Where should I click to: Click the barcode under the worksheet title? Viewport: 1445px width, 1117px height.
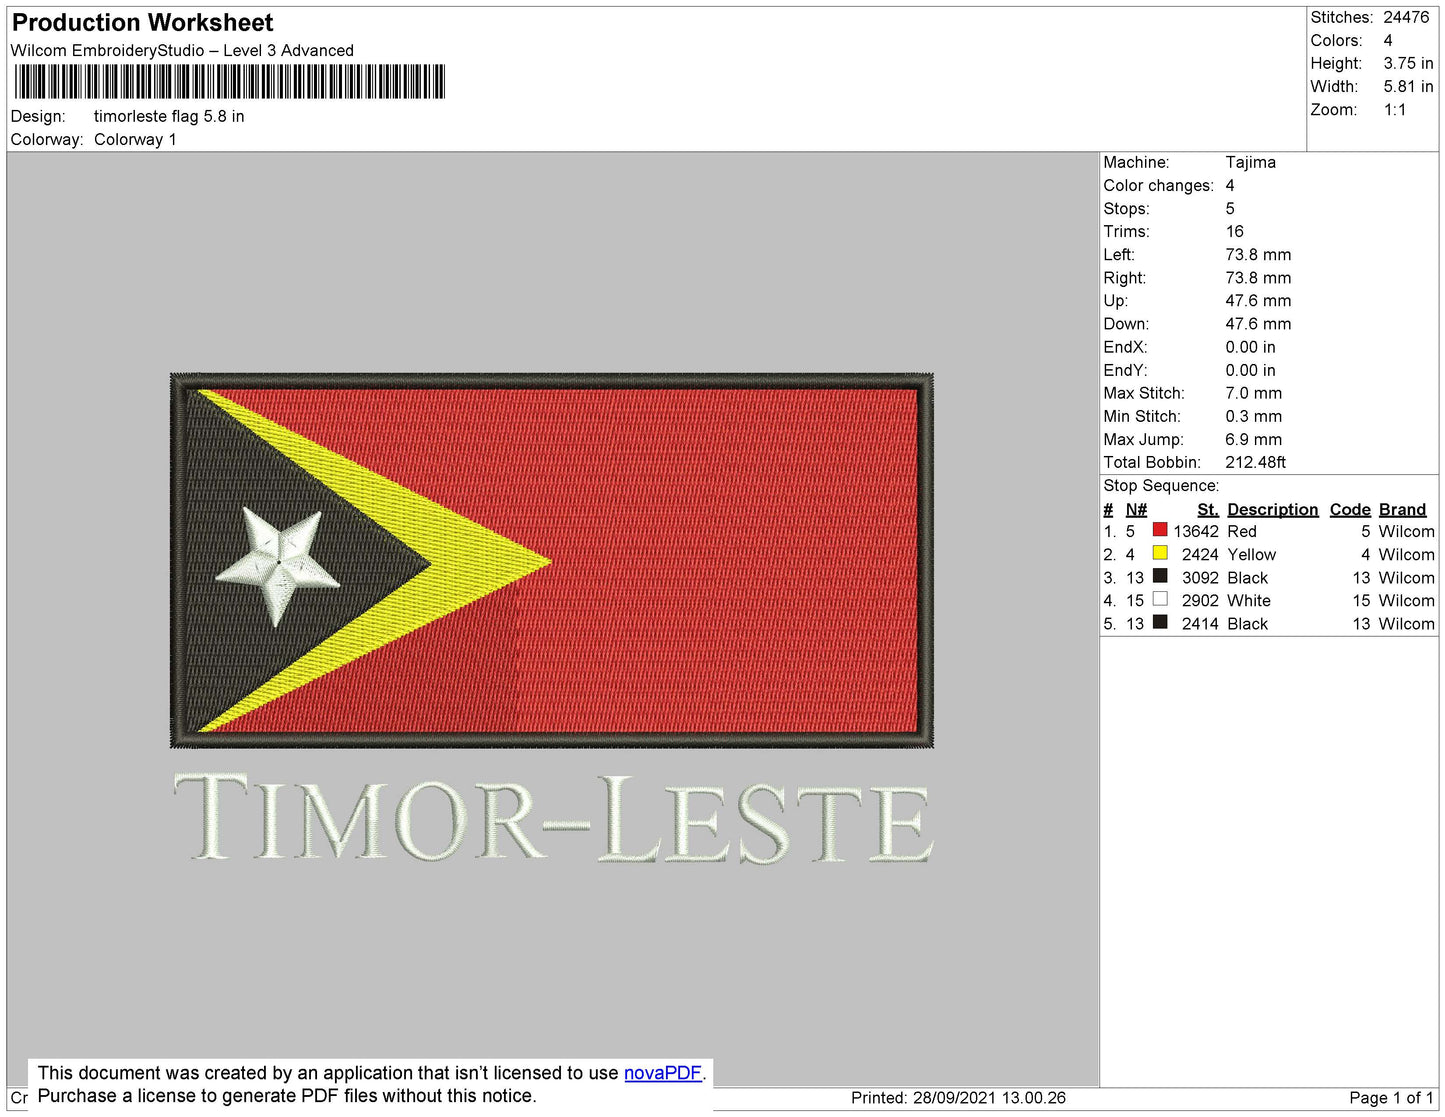pyautogui.click(x=229, y=82)
